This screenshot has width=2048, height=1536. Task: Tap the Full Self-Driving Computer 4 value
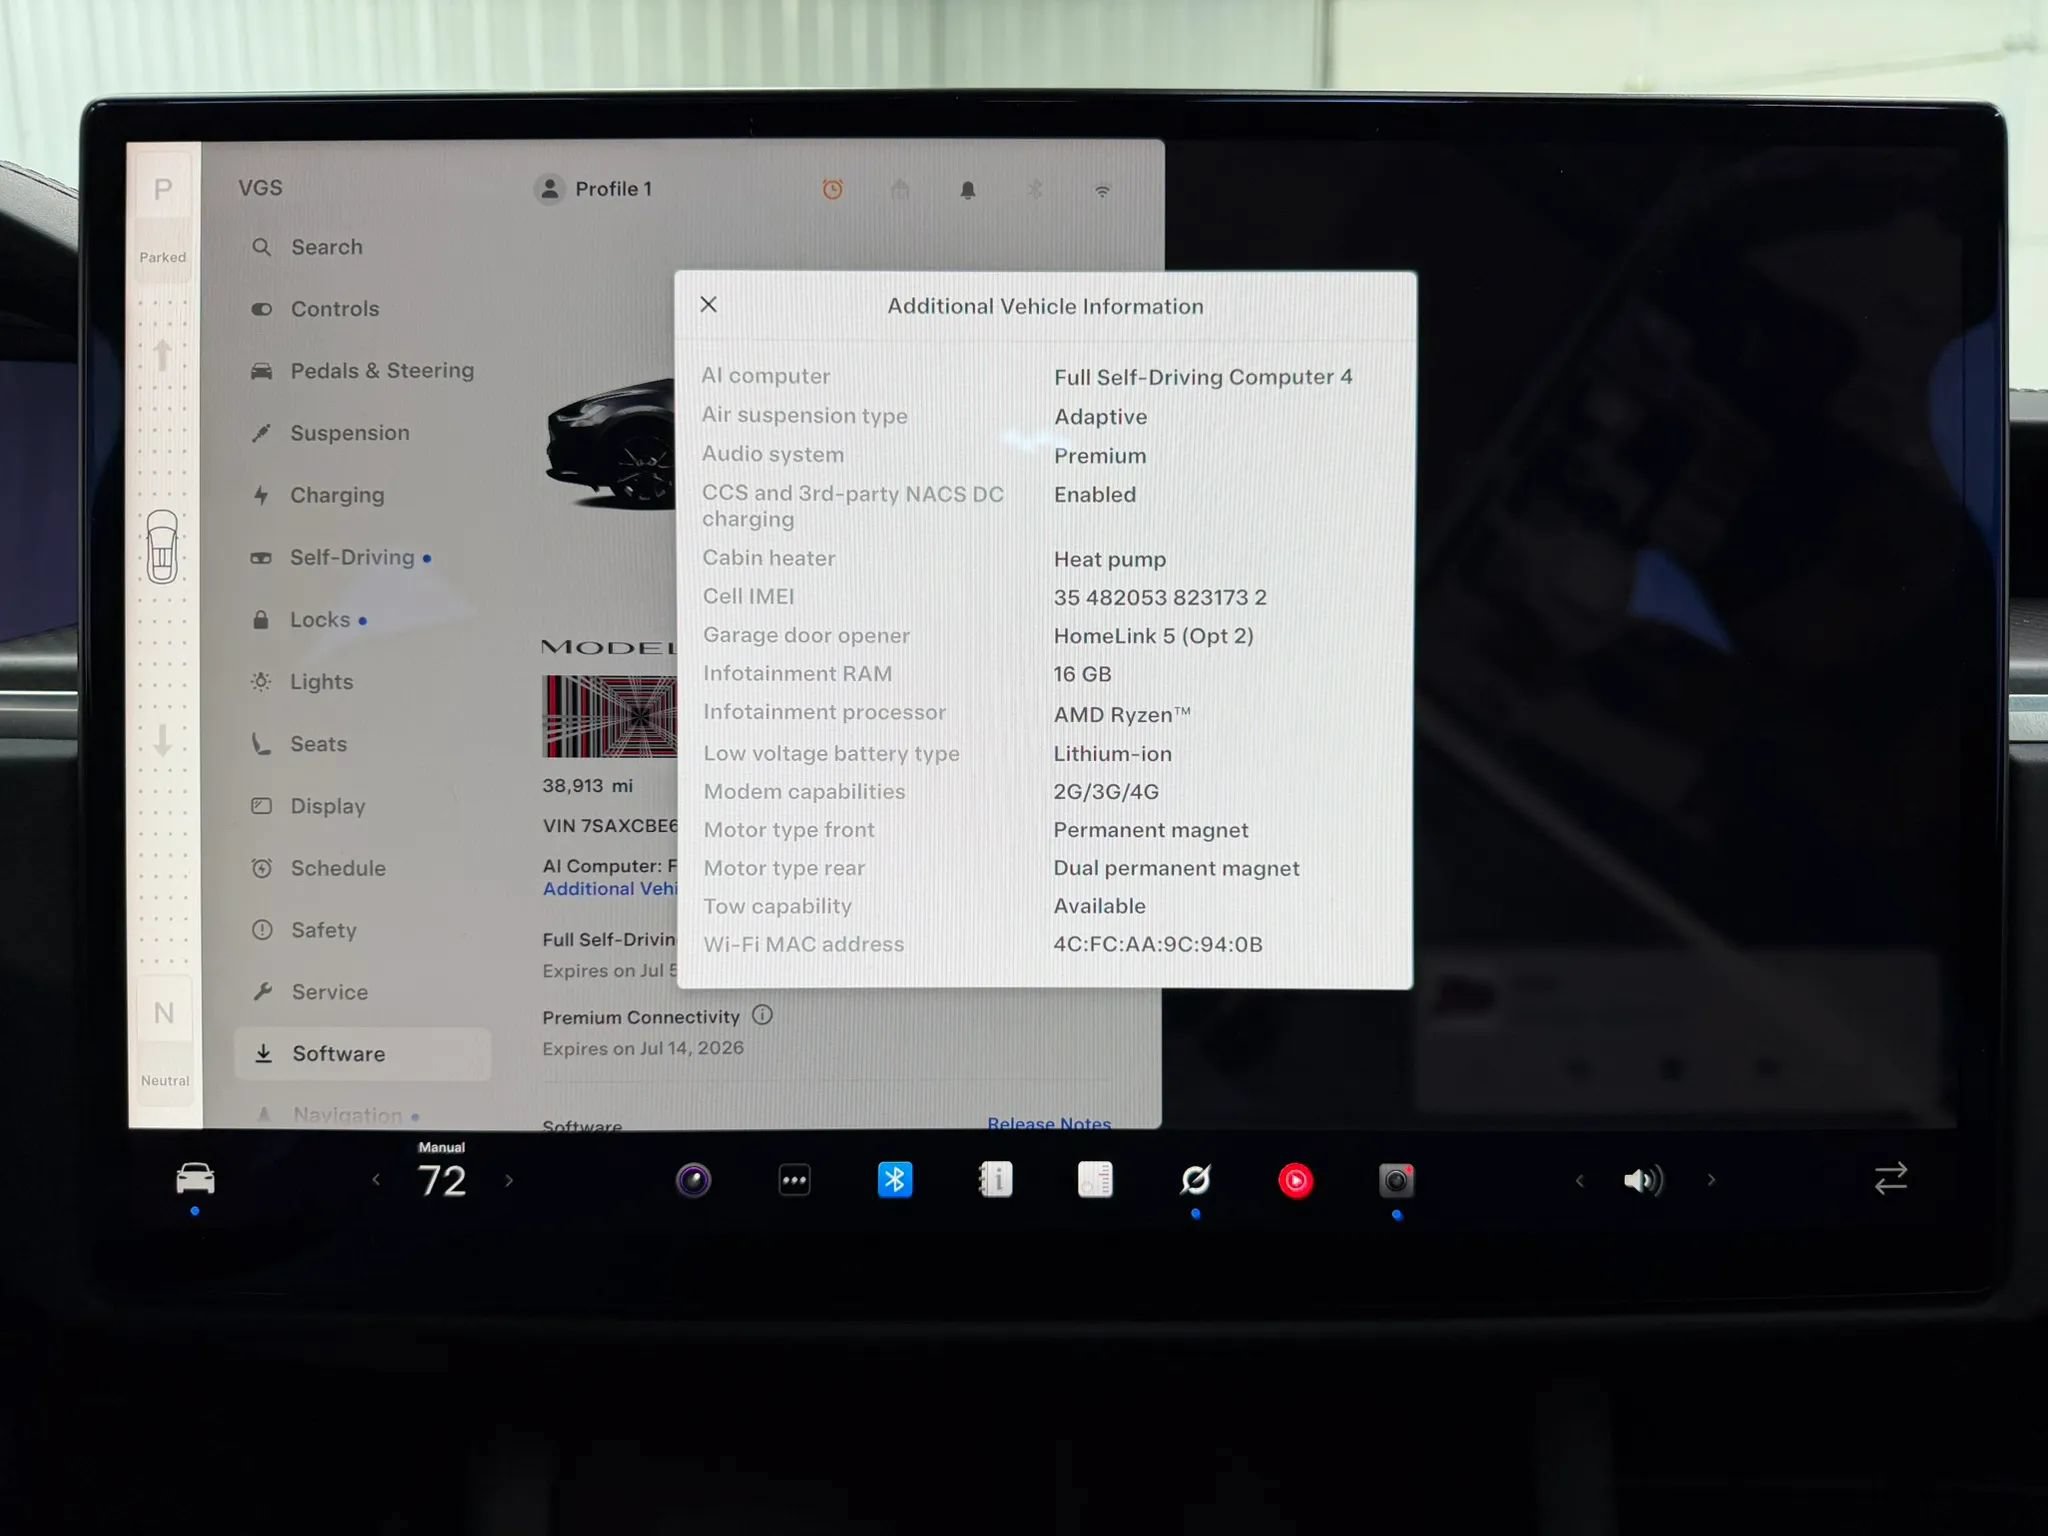click(x=1203, y=377)
